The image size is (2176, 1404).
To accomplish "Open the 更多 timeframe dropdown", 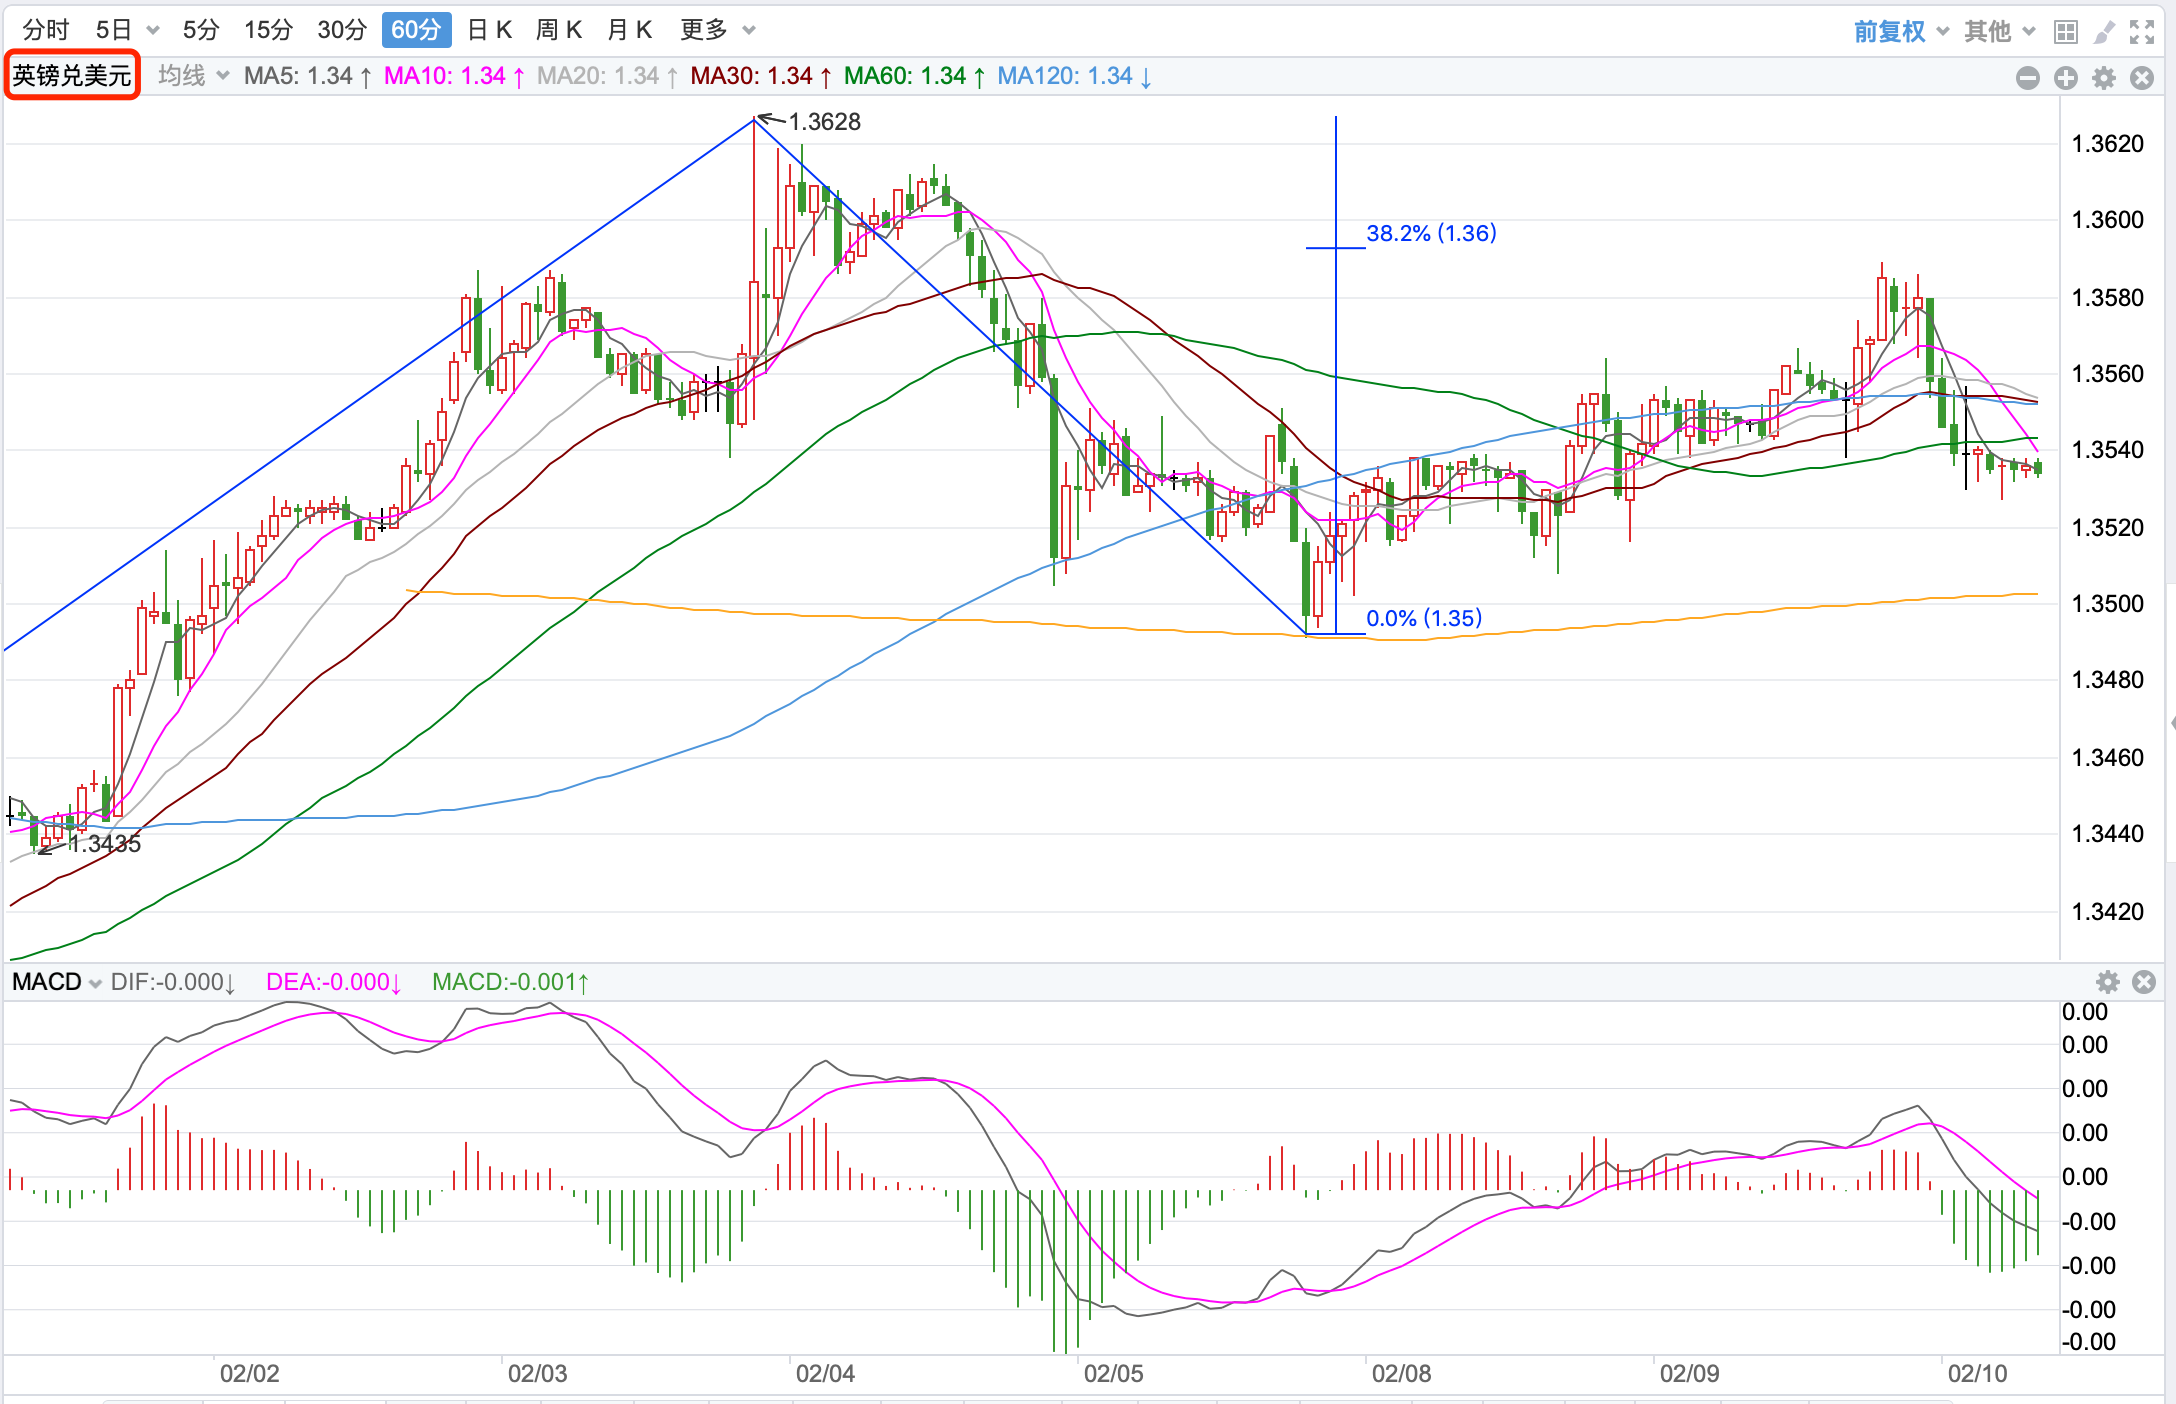I will [x=717, y=30].
